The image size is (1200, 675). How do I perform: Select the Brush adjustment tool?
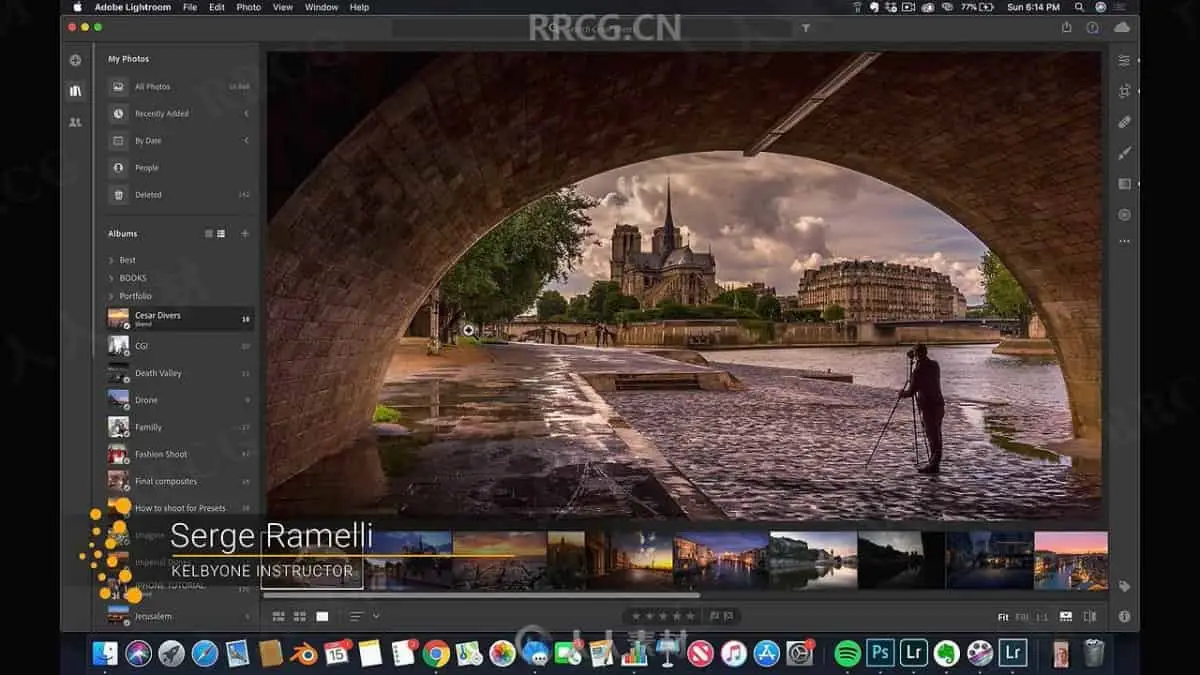[x=1124, y=153]
